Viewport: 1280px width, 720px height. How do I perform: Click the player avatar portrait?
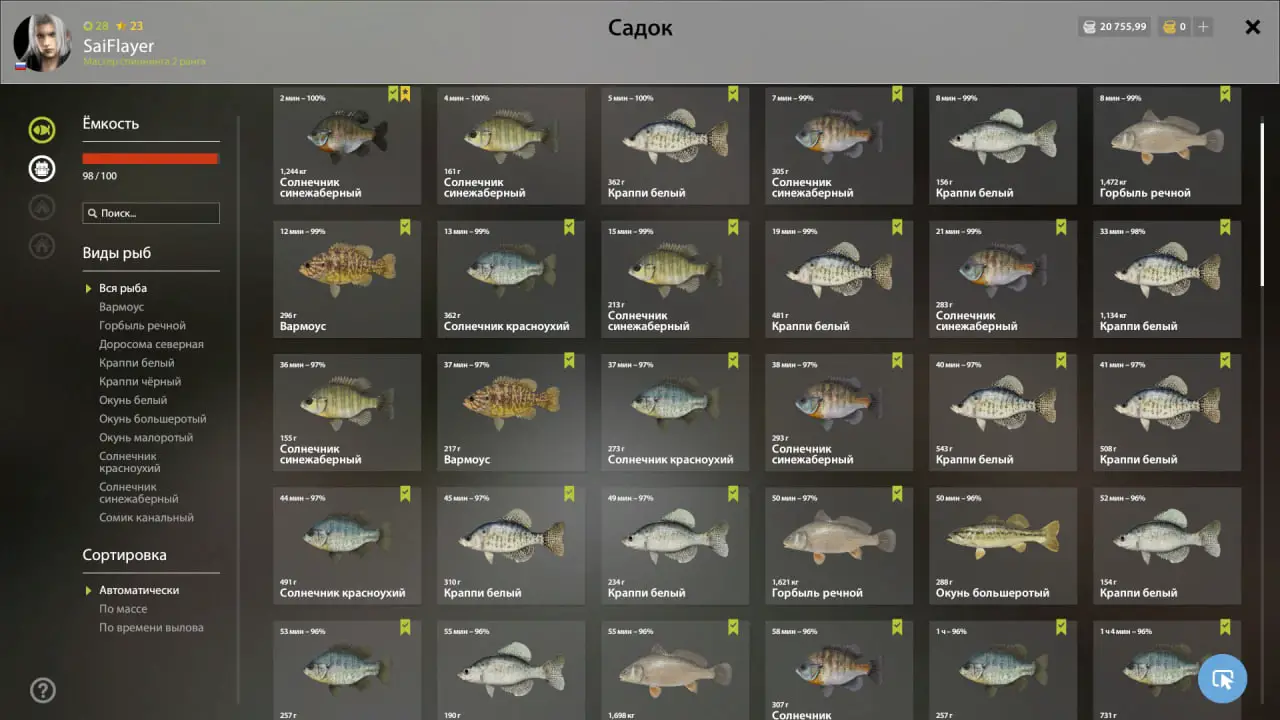point(42,43)
